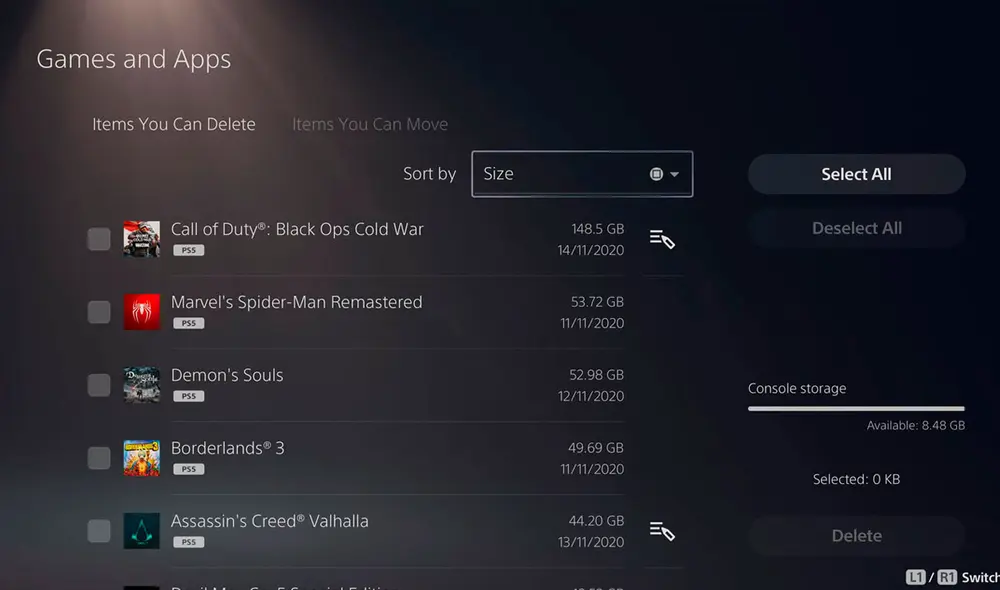Click the Select All button
Image resolution: width=1000 pixels, height=590 pixels.
[857, 174]
